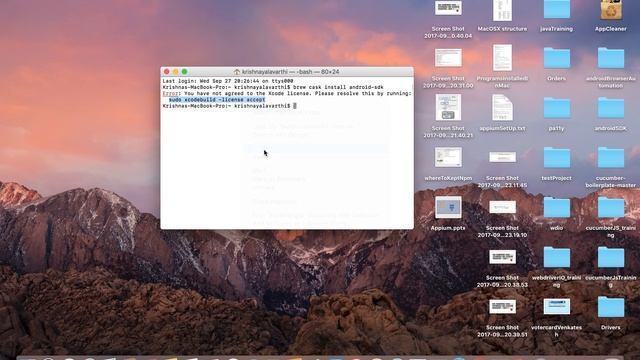Zoom the Terminal window with green button
The height and width of the screenshot is (360, 640).
184,72
